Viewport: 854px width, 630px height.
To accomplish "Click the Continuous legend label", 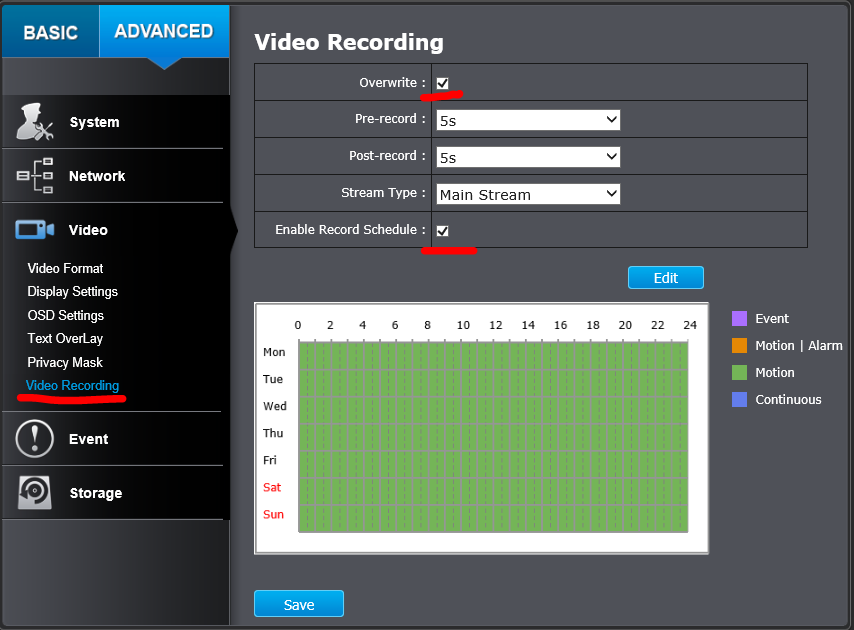I will tap(788, 400).
